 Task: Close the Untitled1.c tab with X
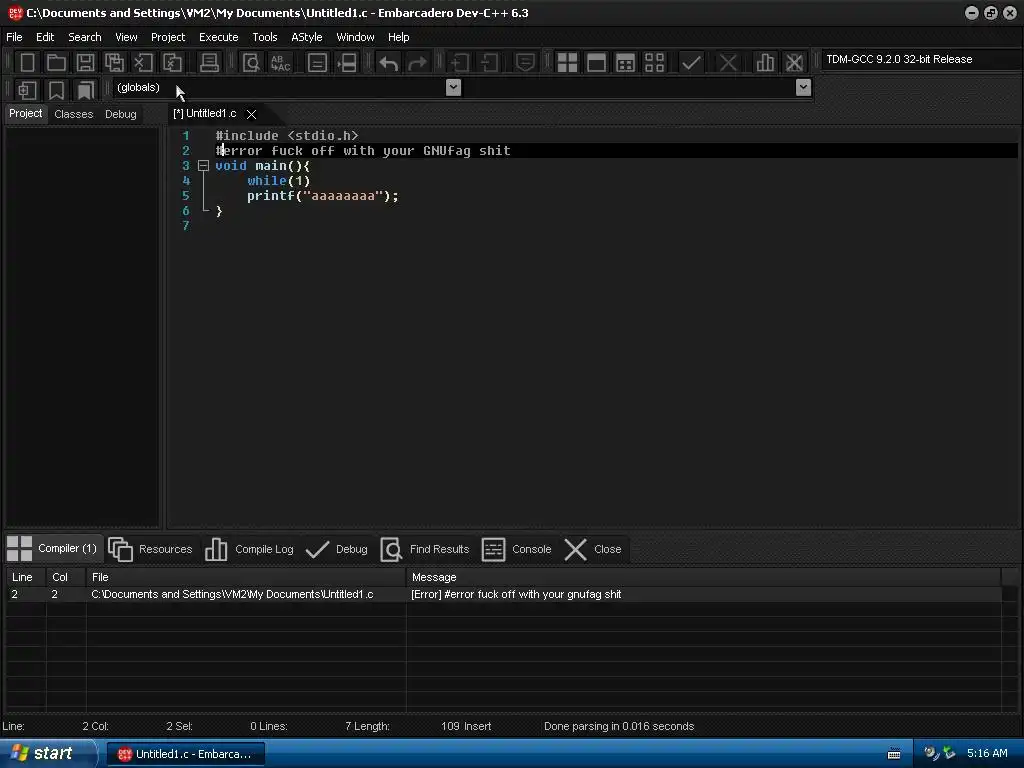click(251, 114)
